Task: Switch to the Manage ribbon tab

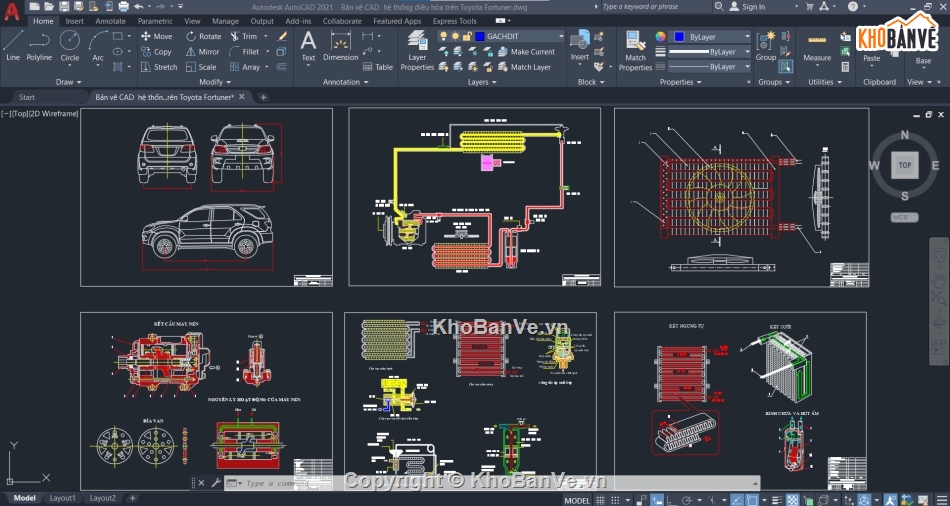Action: 225,21
